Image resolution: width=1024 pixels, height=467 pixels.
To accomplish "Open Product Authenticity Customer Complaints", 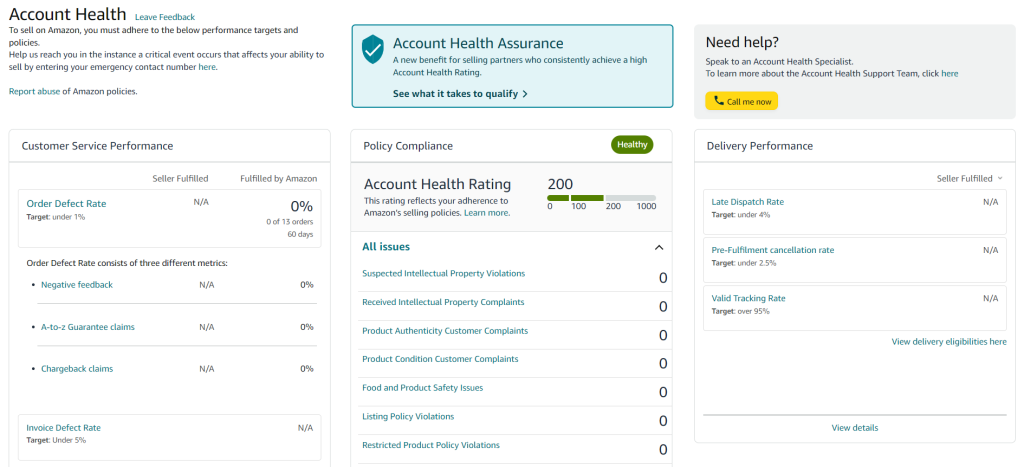I will coord(445,330).
